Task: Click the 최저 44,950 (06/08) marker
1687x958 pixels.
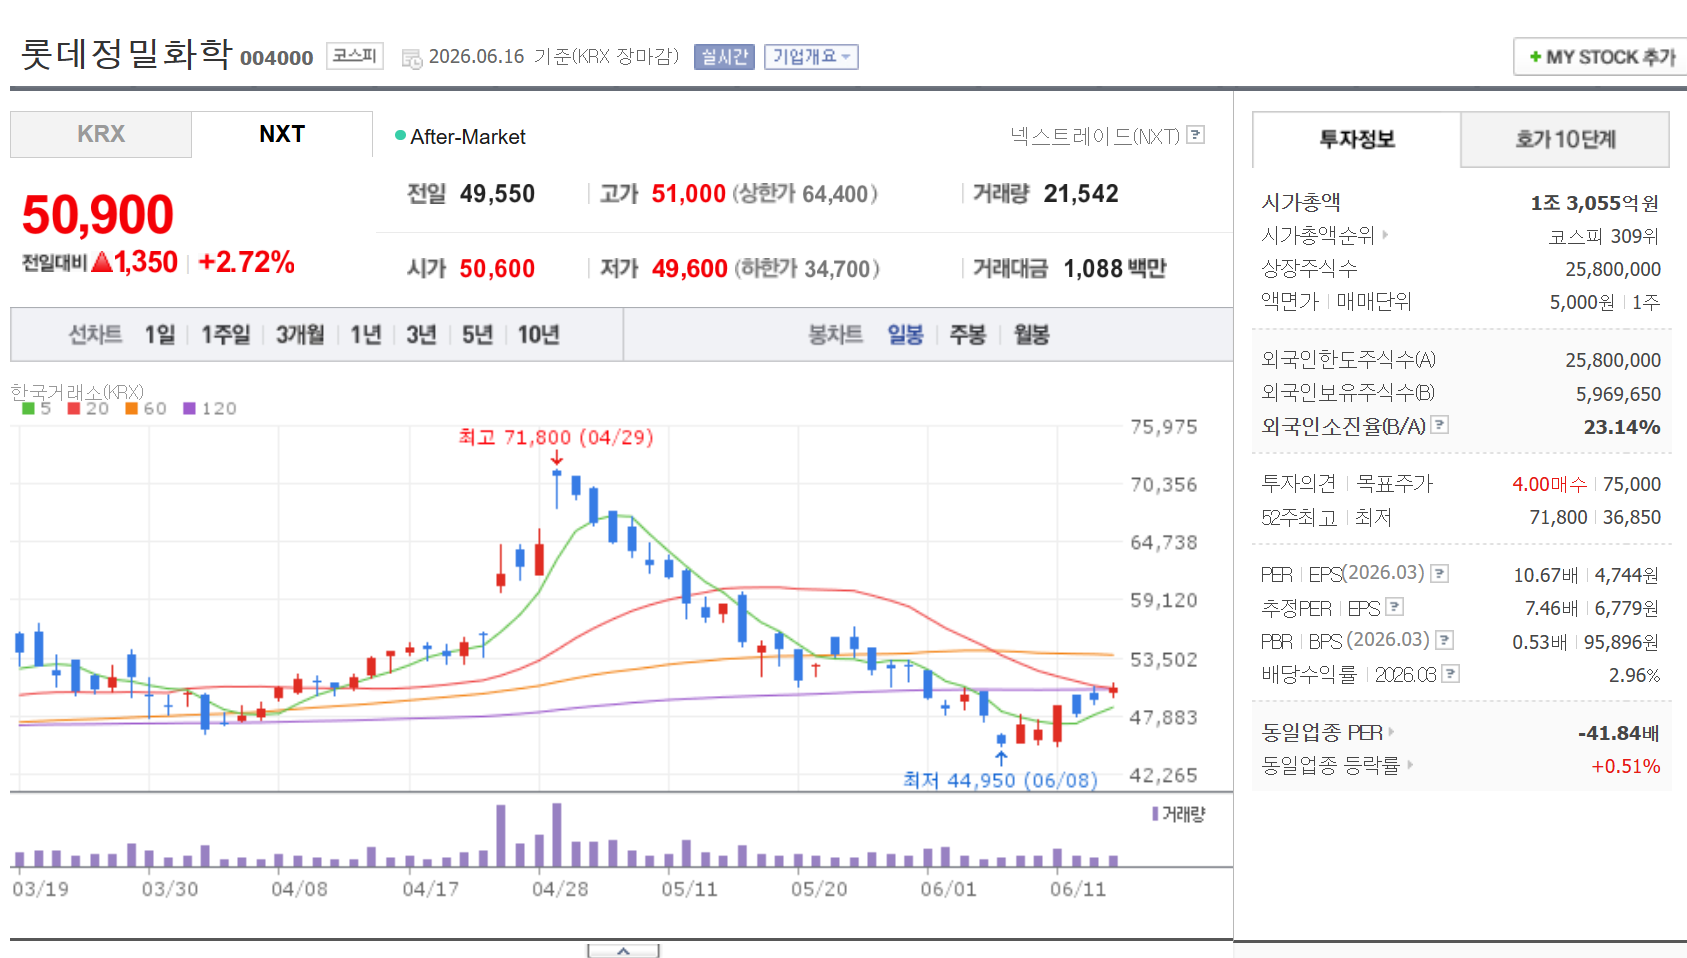Action: click(x=1000, y=780)
